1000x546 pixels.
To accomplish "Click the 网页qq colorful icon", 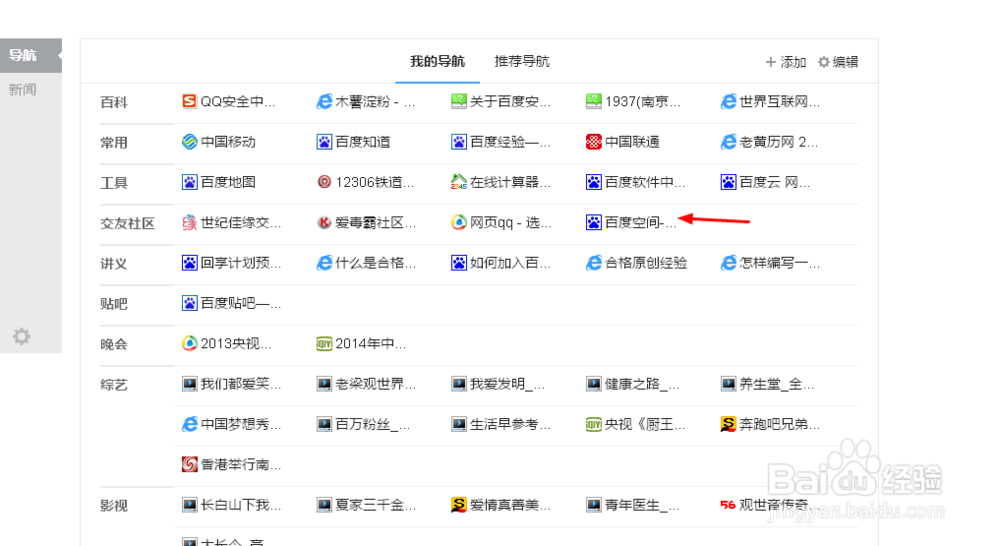I will (459, 222).
